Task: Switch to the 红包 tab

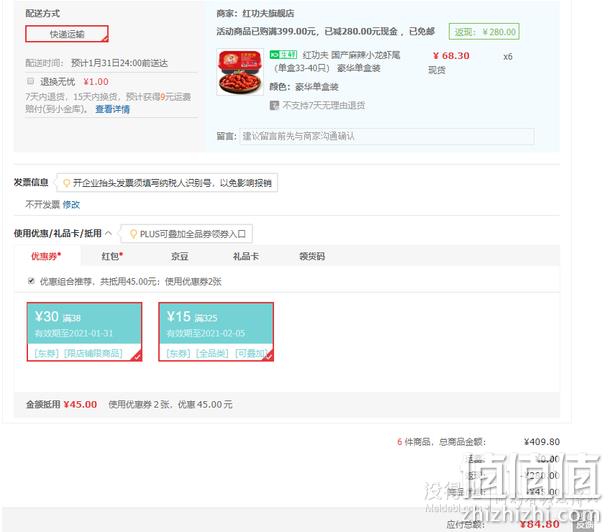Action: pyautogui.click(x=112, y=256)
